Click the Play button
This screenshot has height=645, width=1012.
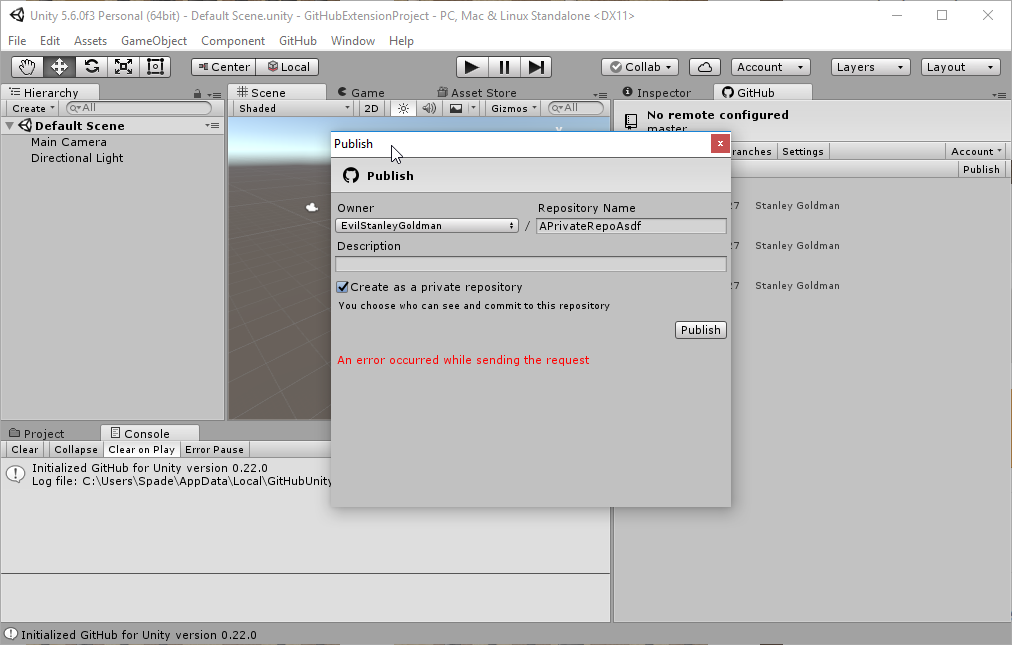pyautogui.click(x=472, y=67)
